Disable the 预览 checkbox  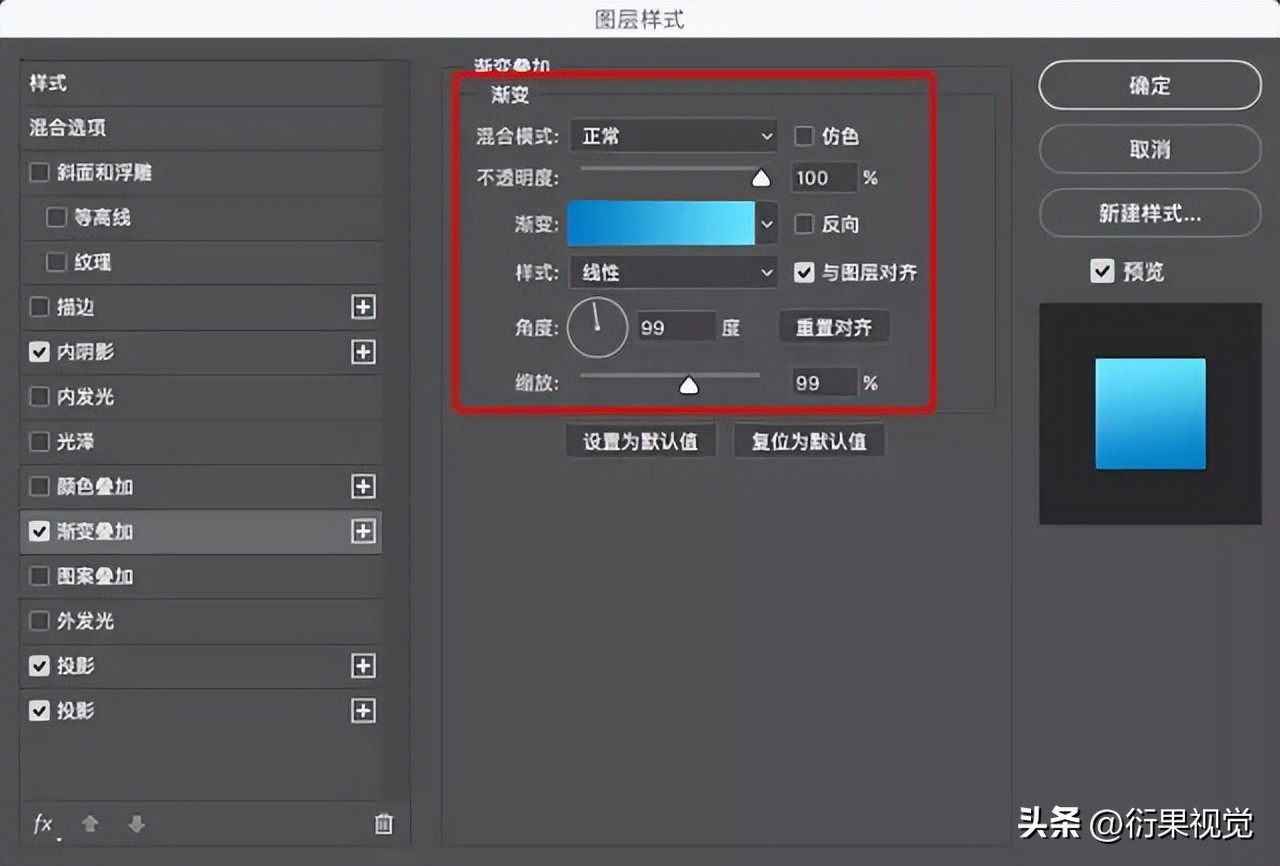pos(1101,270)
